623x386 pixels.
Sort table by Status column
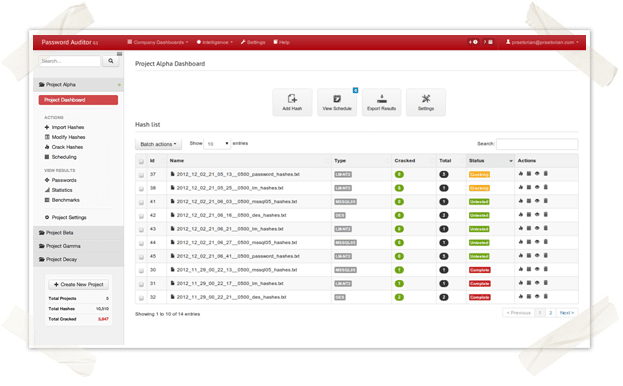490,160
